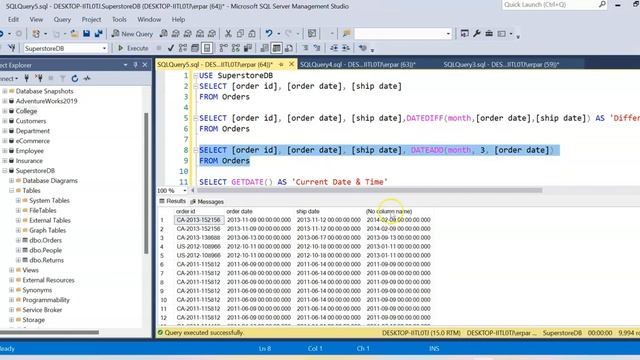Click the Save file icon
The image size is (640, 360).
[x=86, y=34]
